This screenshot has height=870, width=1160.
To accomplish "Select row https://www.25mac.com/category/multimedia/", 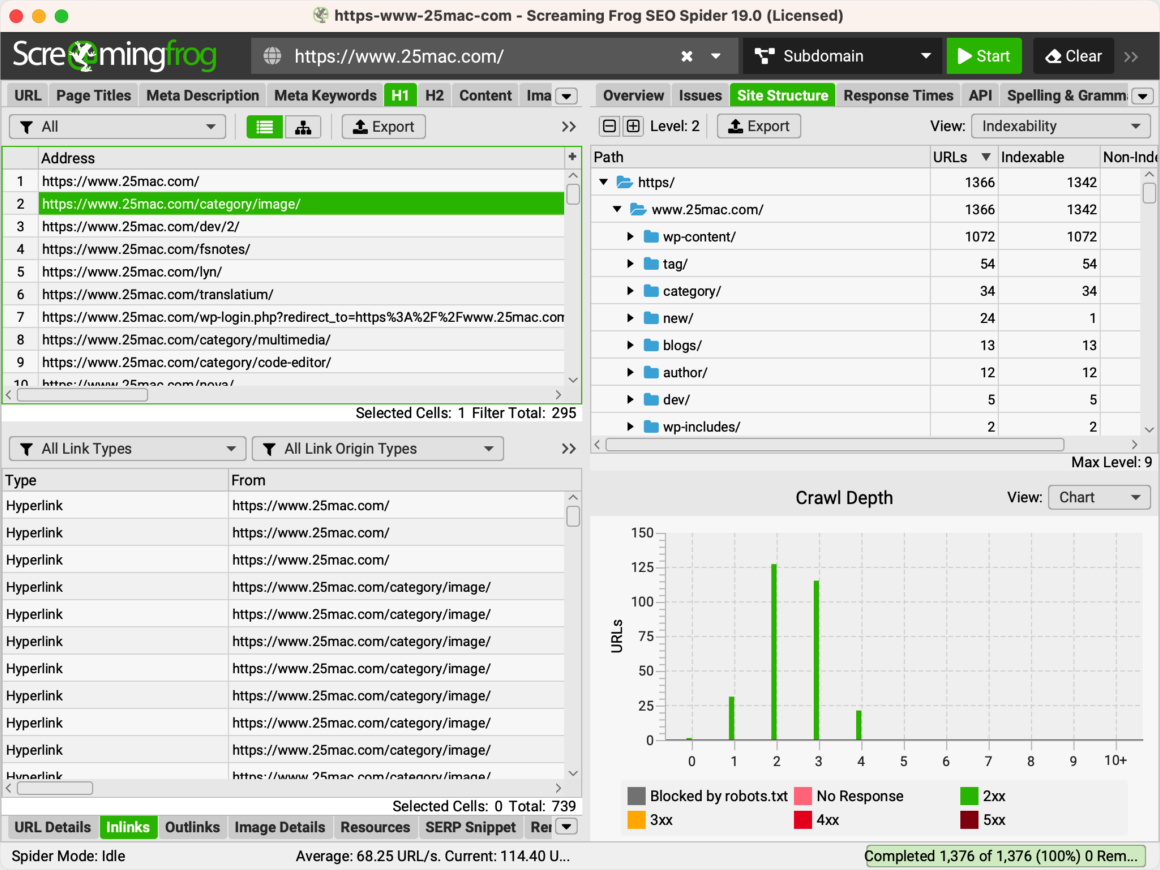I will pyautogui.click(x=301, y=340).
